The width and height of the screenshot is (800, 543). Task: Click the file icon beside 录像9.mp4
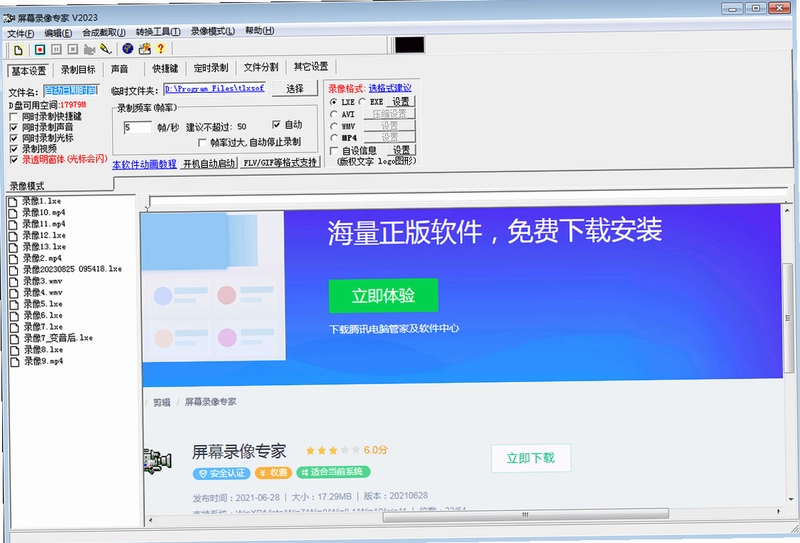click(x=15, y=362)
